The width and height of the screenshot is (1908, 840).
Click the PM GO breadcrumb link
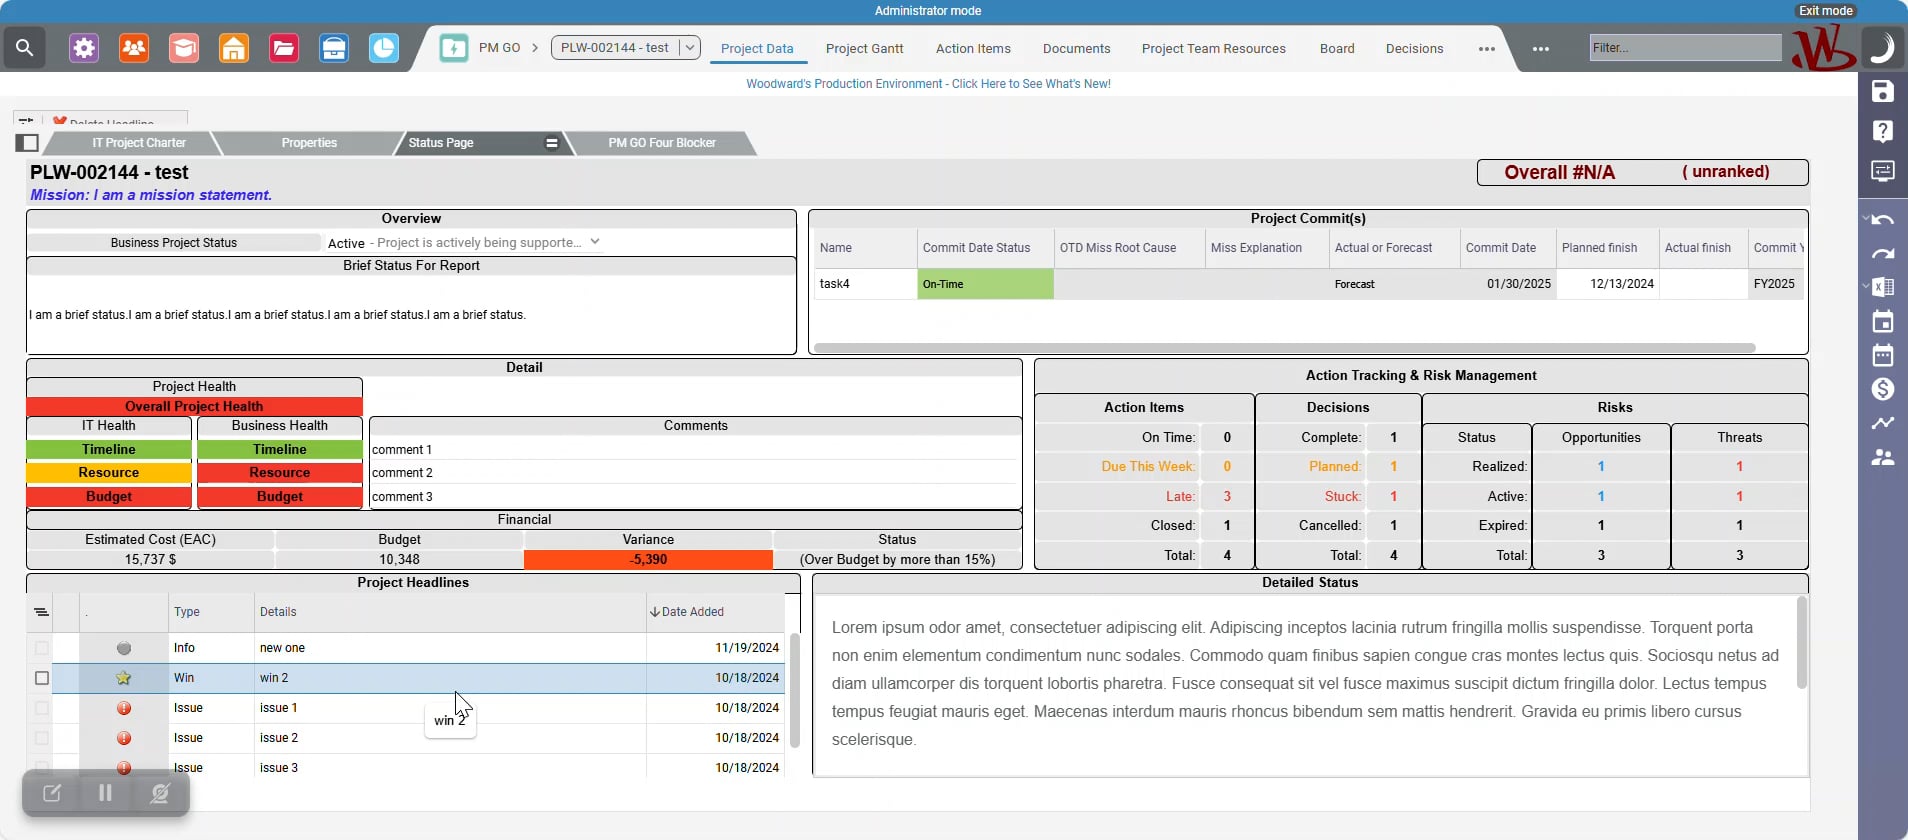click(x=500, y=48)
